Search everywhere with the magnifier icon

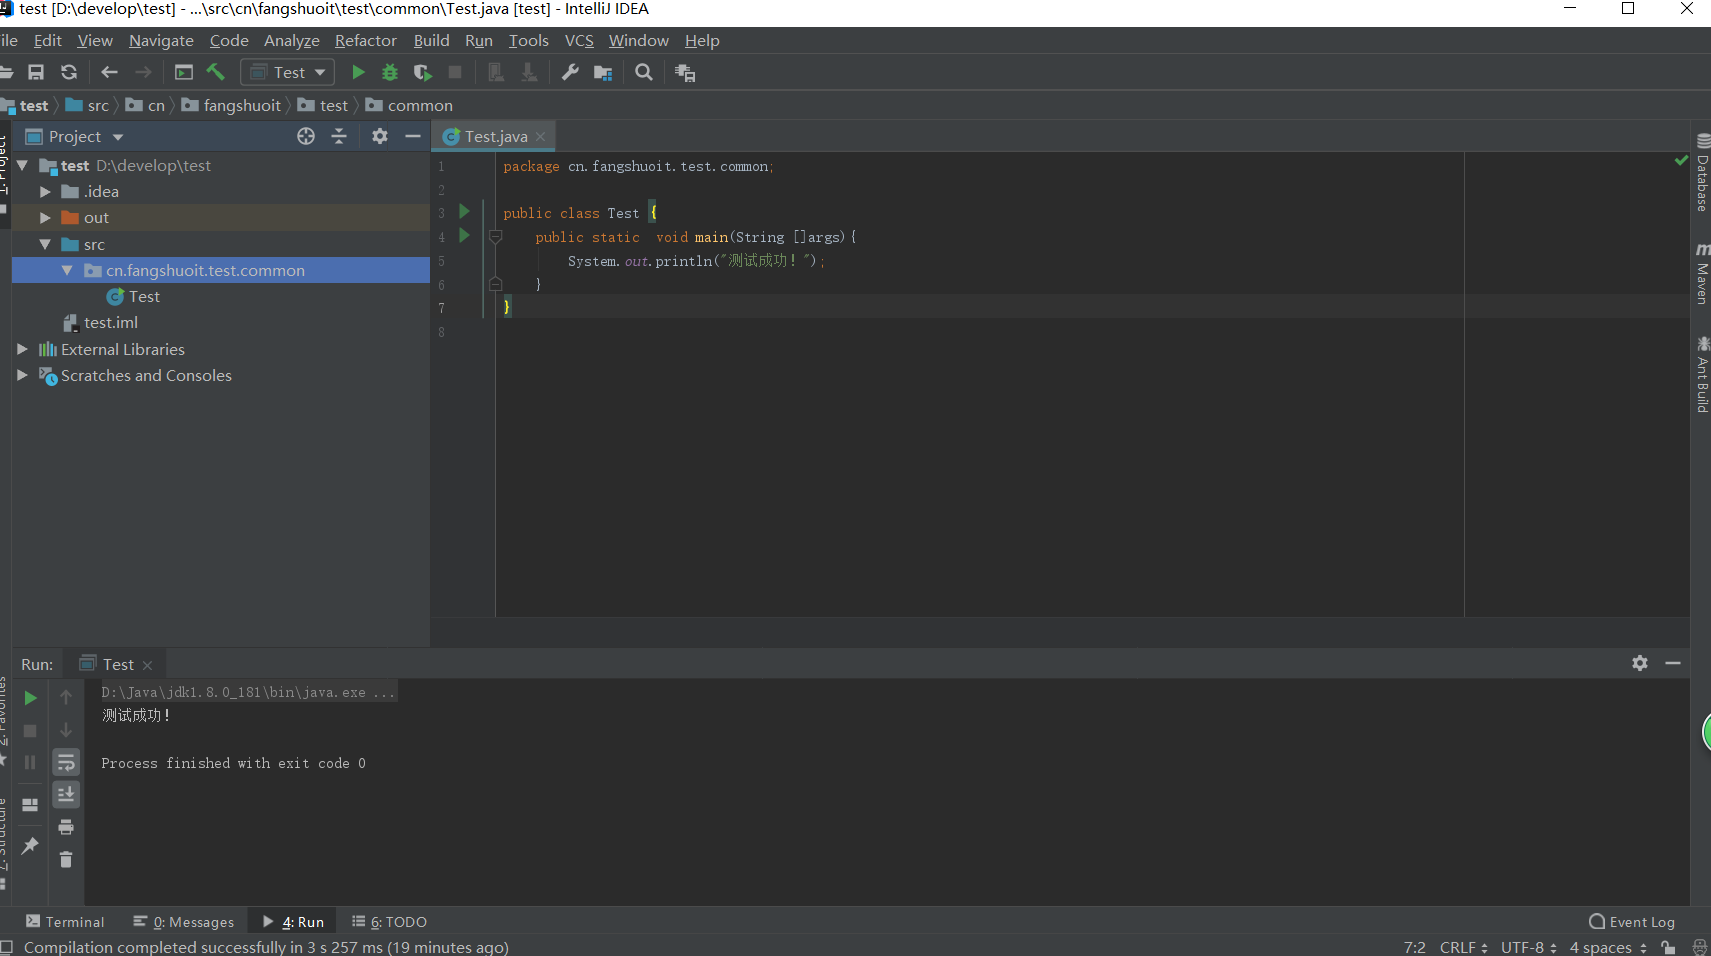[644, 72]
